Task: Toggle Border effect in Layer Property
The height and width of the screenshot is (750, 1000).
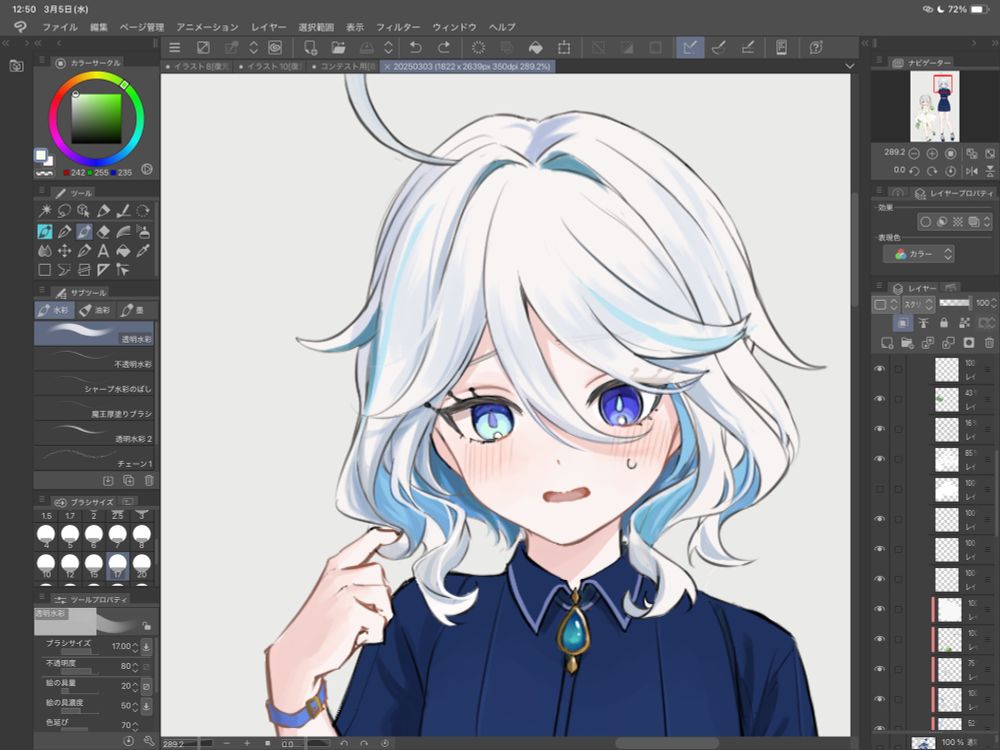Action: [x=925, y=222]
